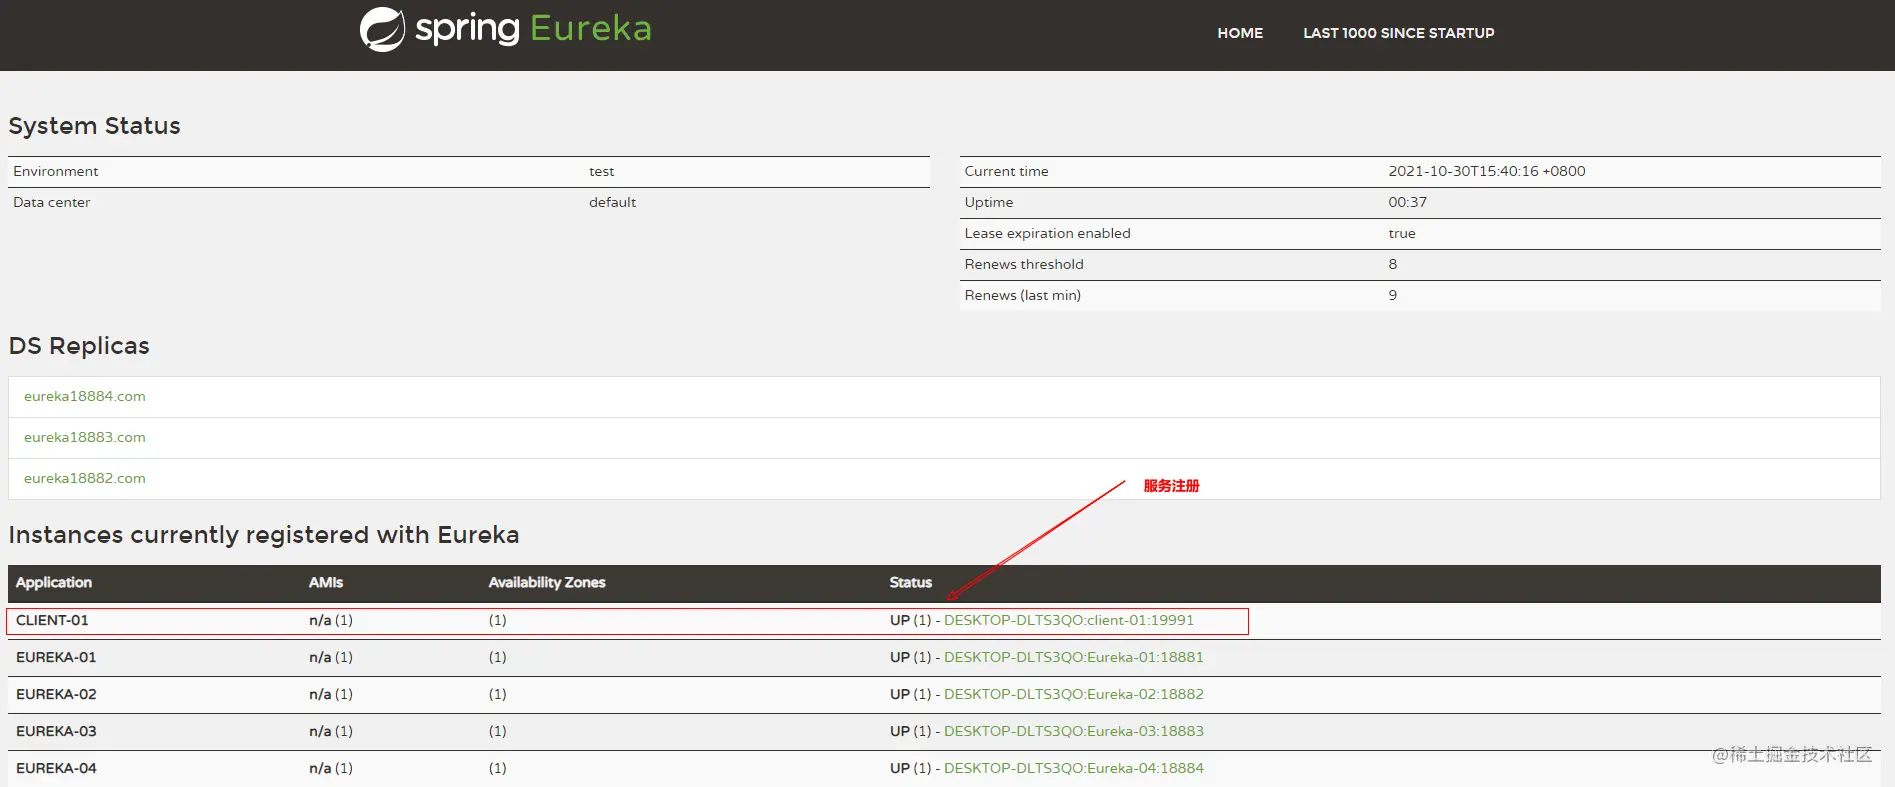
Task: Open the Eureka-02:18882 instance link
Action: point(1074,694)
